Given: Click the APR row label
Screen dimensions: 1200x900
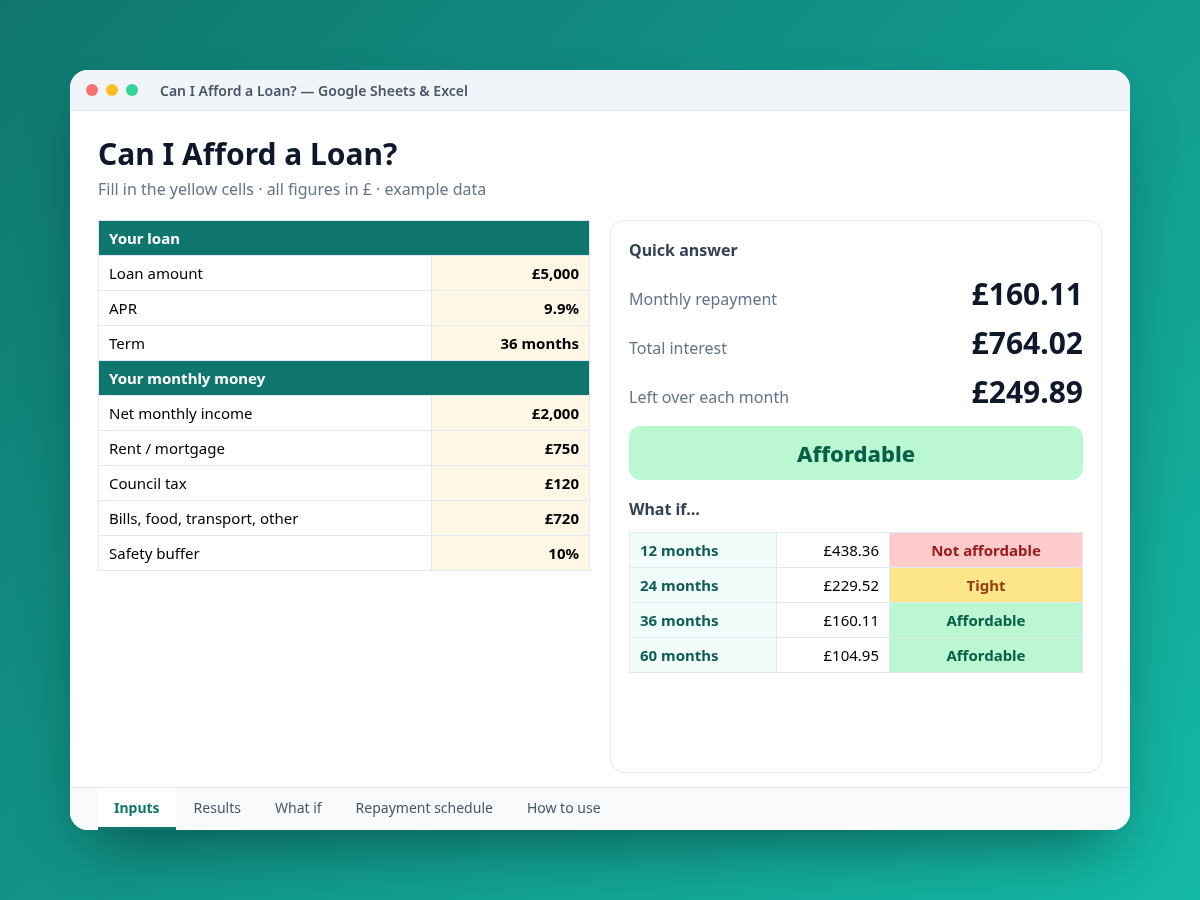Looking at the screenshot, I should coord(123,308).
